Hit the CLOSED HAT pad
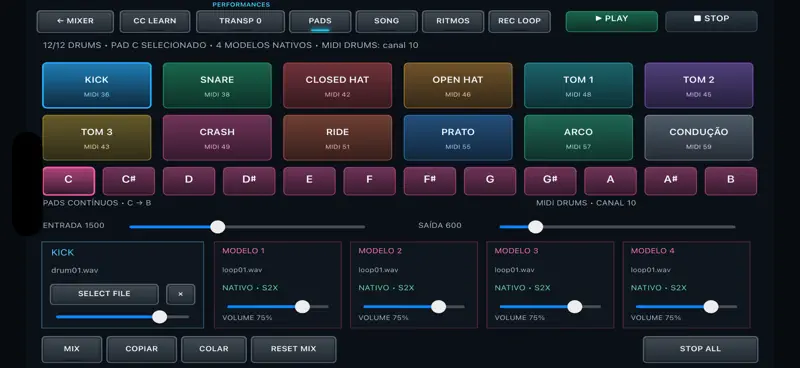The height and width of the screenshot is (368, 800). click(x=338, y=85)
